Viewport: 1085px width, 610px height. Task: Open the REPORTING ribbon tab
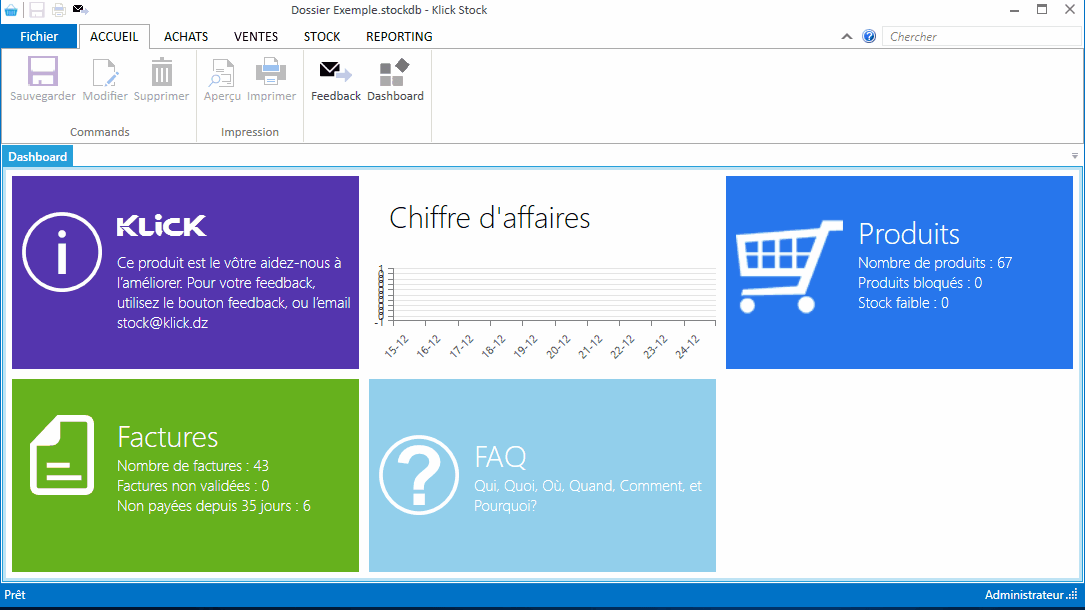coord(399,37)
